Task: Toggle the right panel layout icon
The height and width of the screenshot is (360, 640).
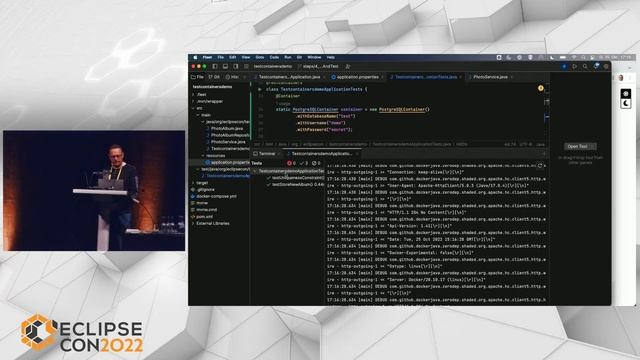Action: [x=236, y=67]
